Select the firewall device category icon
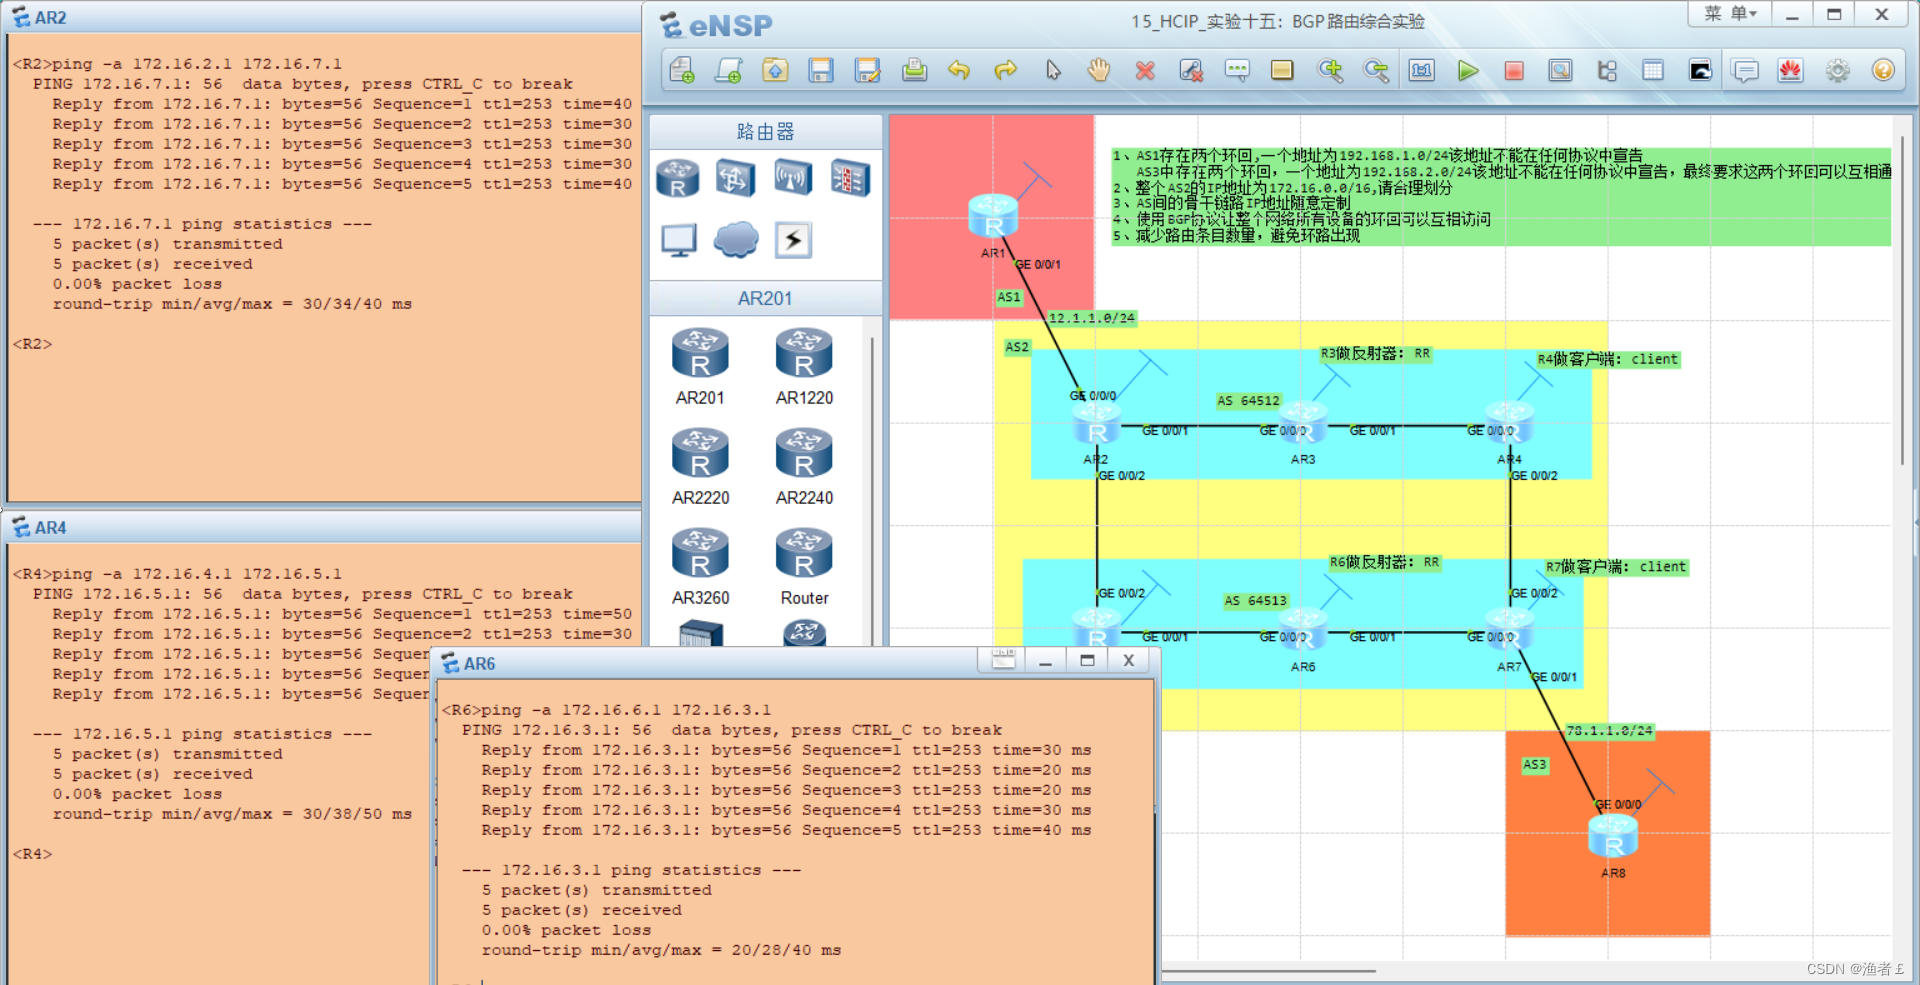The image size is (1920, 985). point(850,179)
